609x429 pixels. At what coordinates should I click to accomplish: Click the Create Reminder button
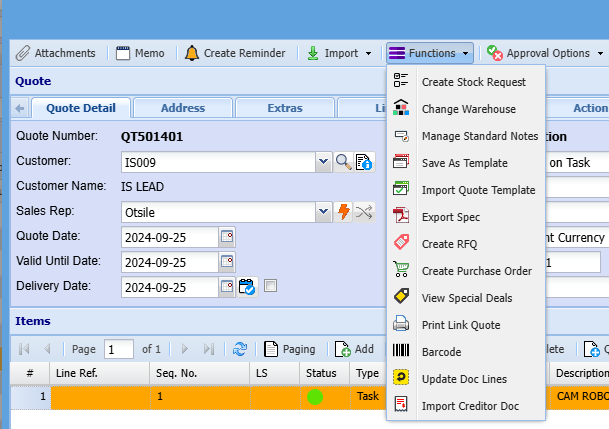pyautogui.click(x=235, y=53)
